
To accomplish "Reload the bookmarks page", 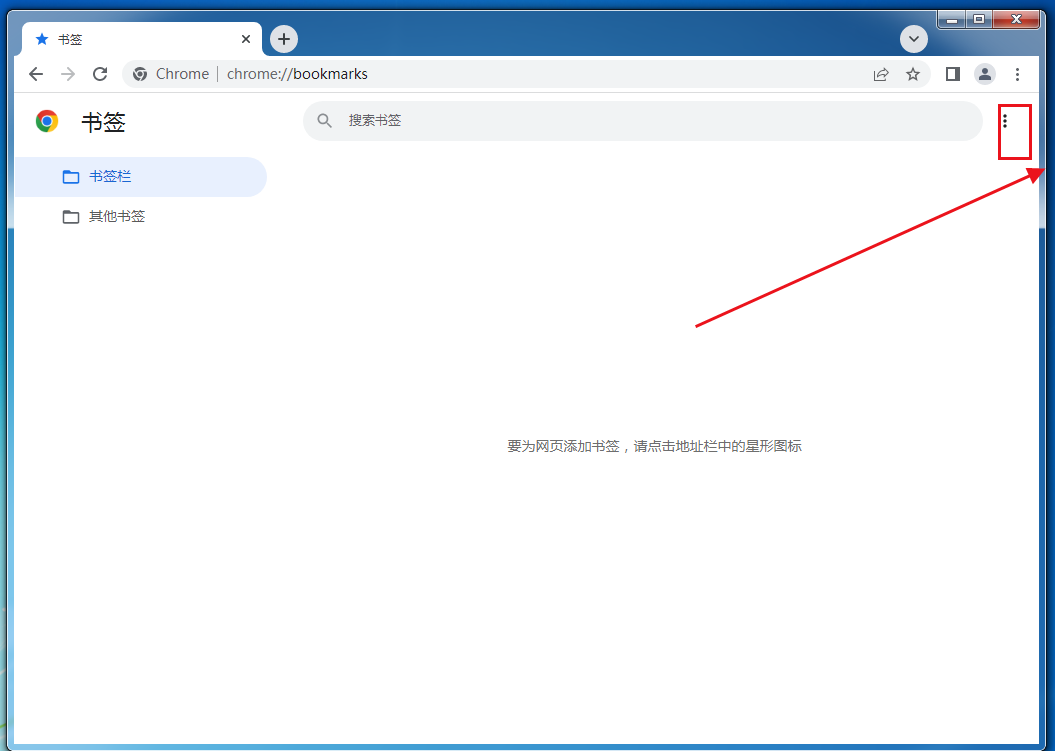I will coord(100,74).
